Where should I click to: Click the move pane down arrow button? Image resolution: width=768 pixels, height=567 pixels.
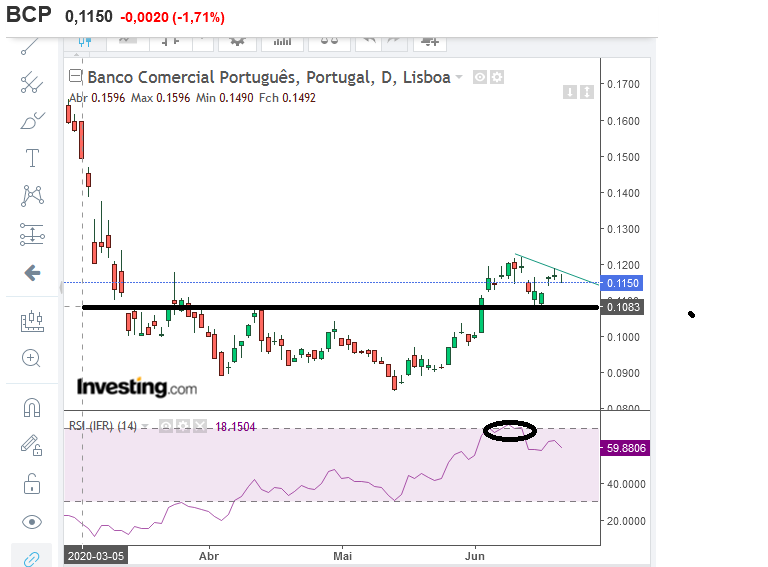pos(570,92)
